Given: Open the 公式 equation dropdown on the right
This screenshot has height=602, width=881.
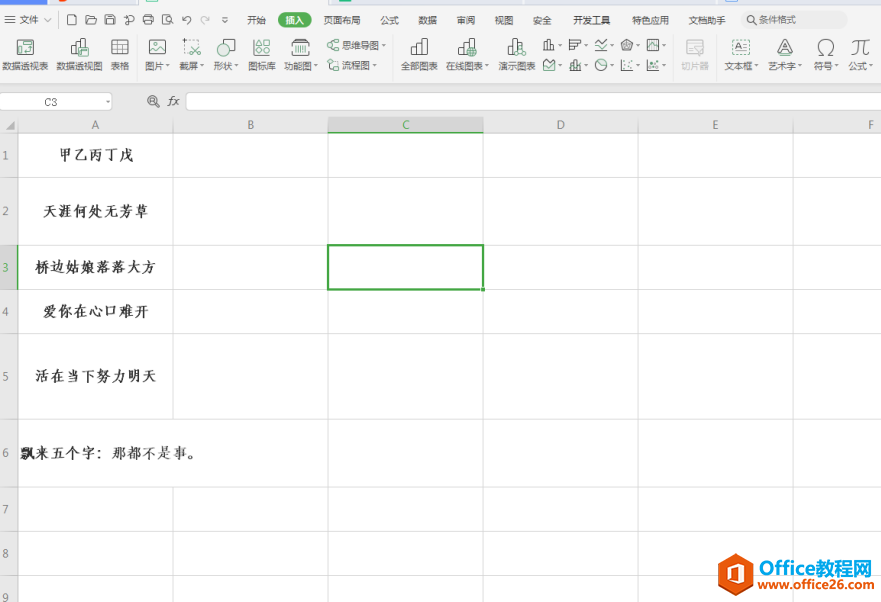Looking at the screenshot, I should coord(860,55).
